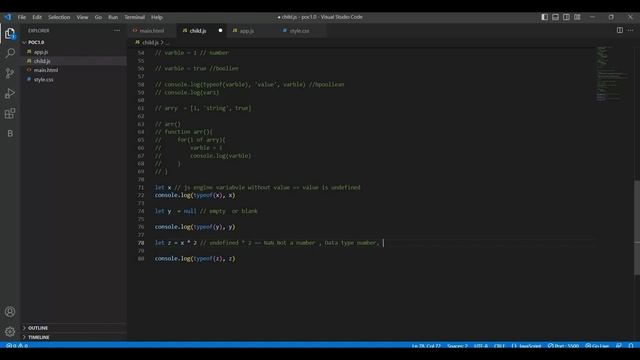Click 'let y = null' on line 74
This screenshot has width=640, height=360.
(176, 211)
